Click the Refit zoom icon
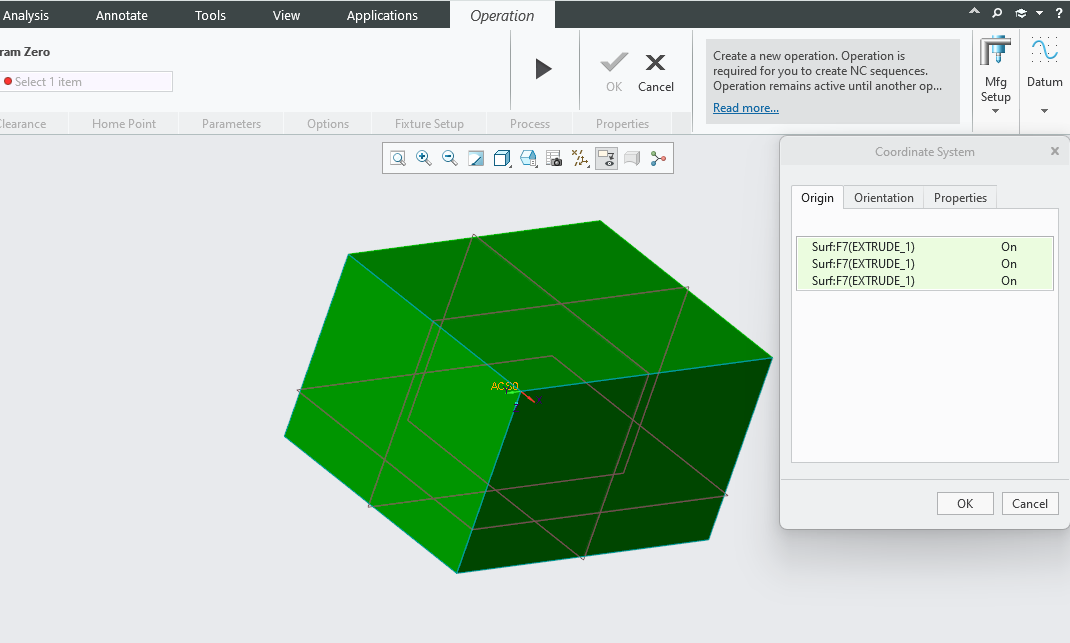The width and height of the screenshot is (1070, 643). pos(398,158)
